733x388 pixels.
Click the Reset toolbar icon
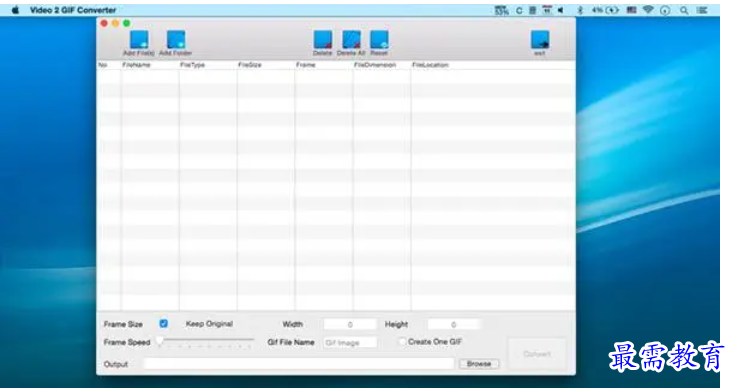tap(379, 40)
